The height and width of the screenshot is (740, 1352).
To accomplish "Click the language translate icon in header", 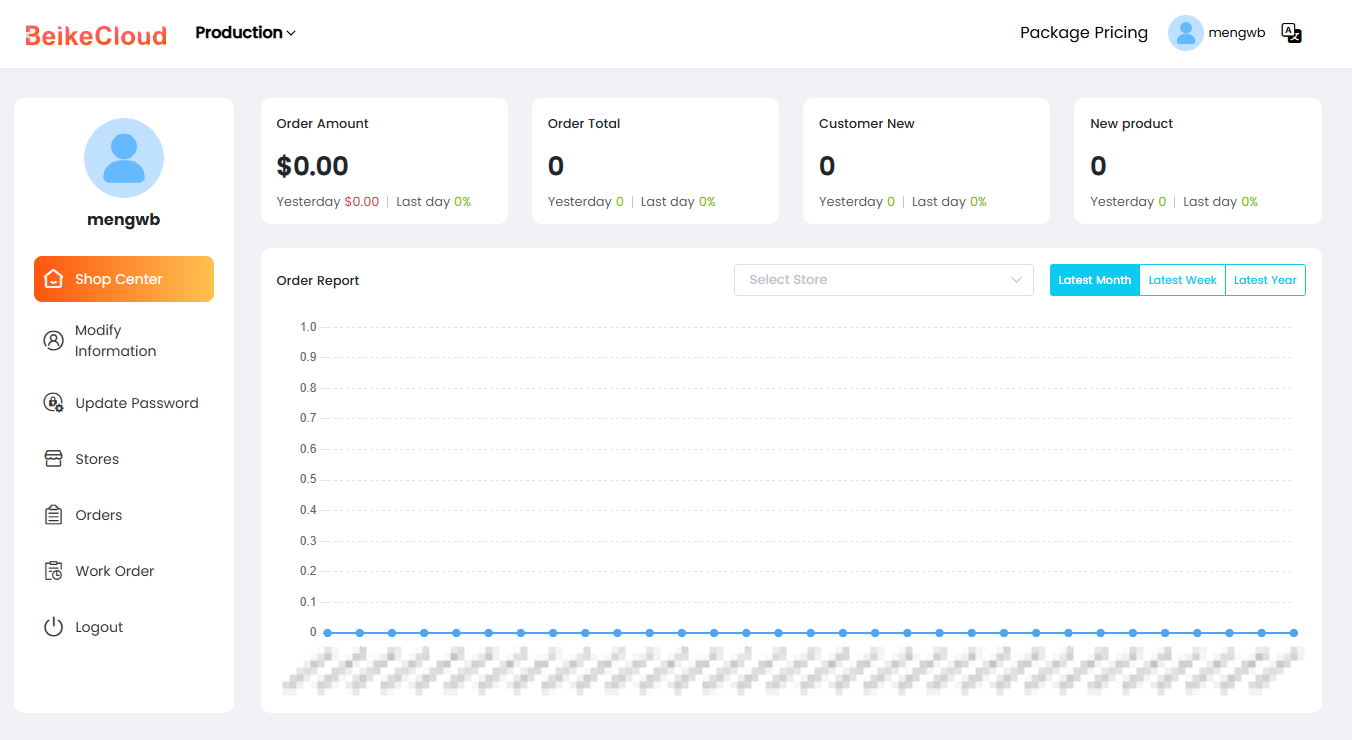I will pyautogui.click(x=1291, y=33).
